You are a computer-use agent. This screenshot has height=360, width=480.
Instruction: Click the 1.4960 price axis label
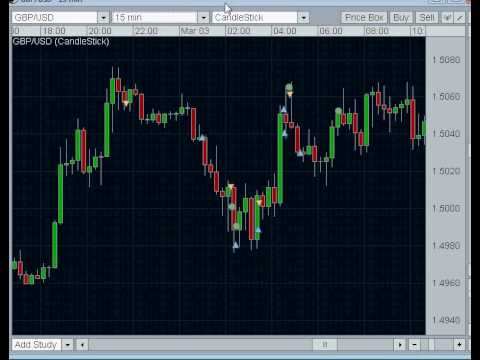(x=446, y=283)
